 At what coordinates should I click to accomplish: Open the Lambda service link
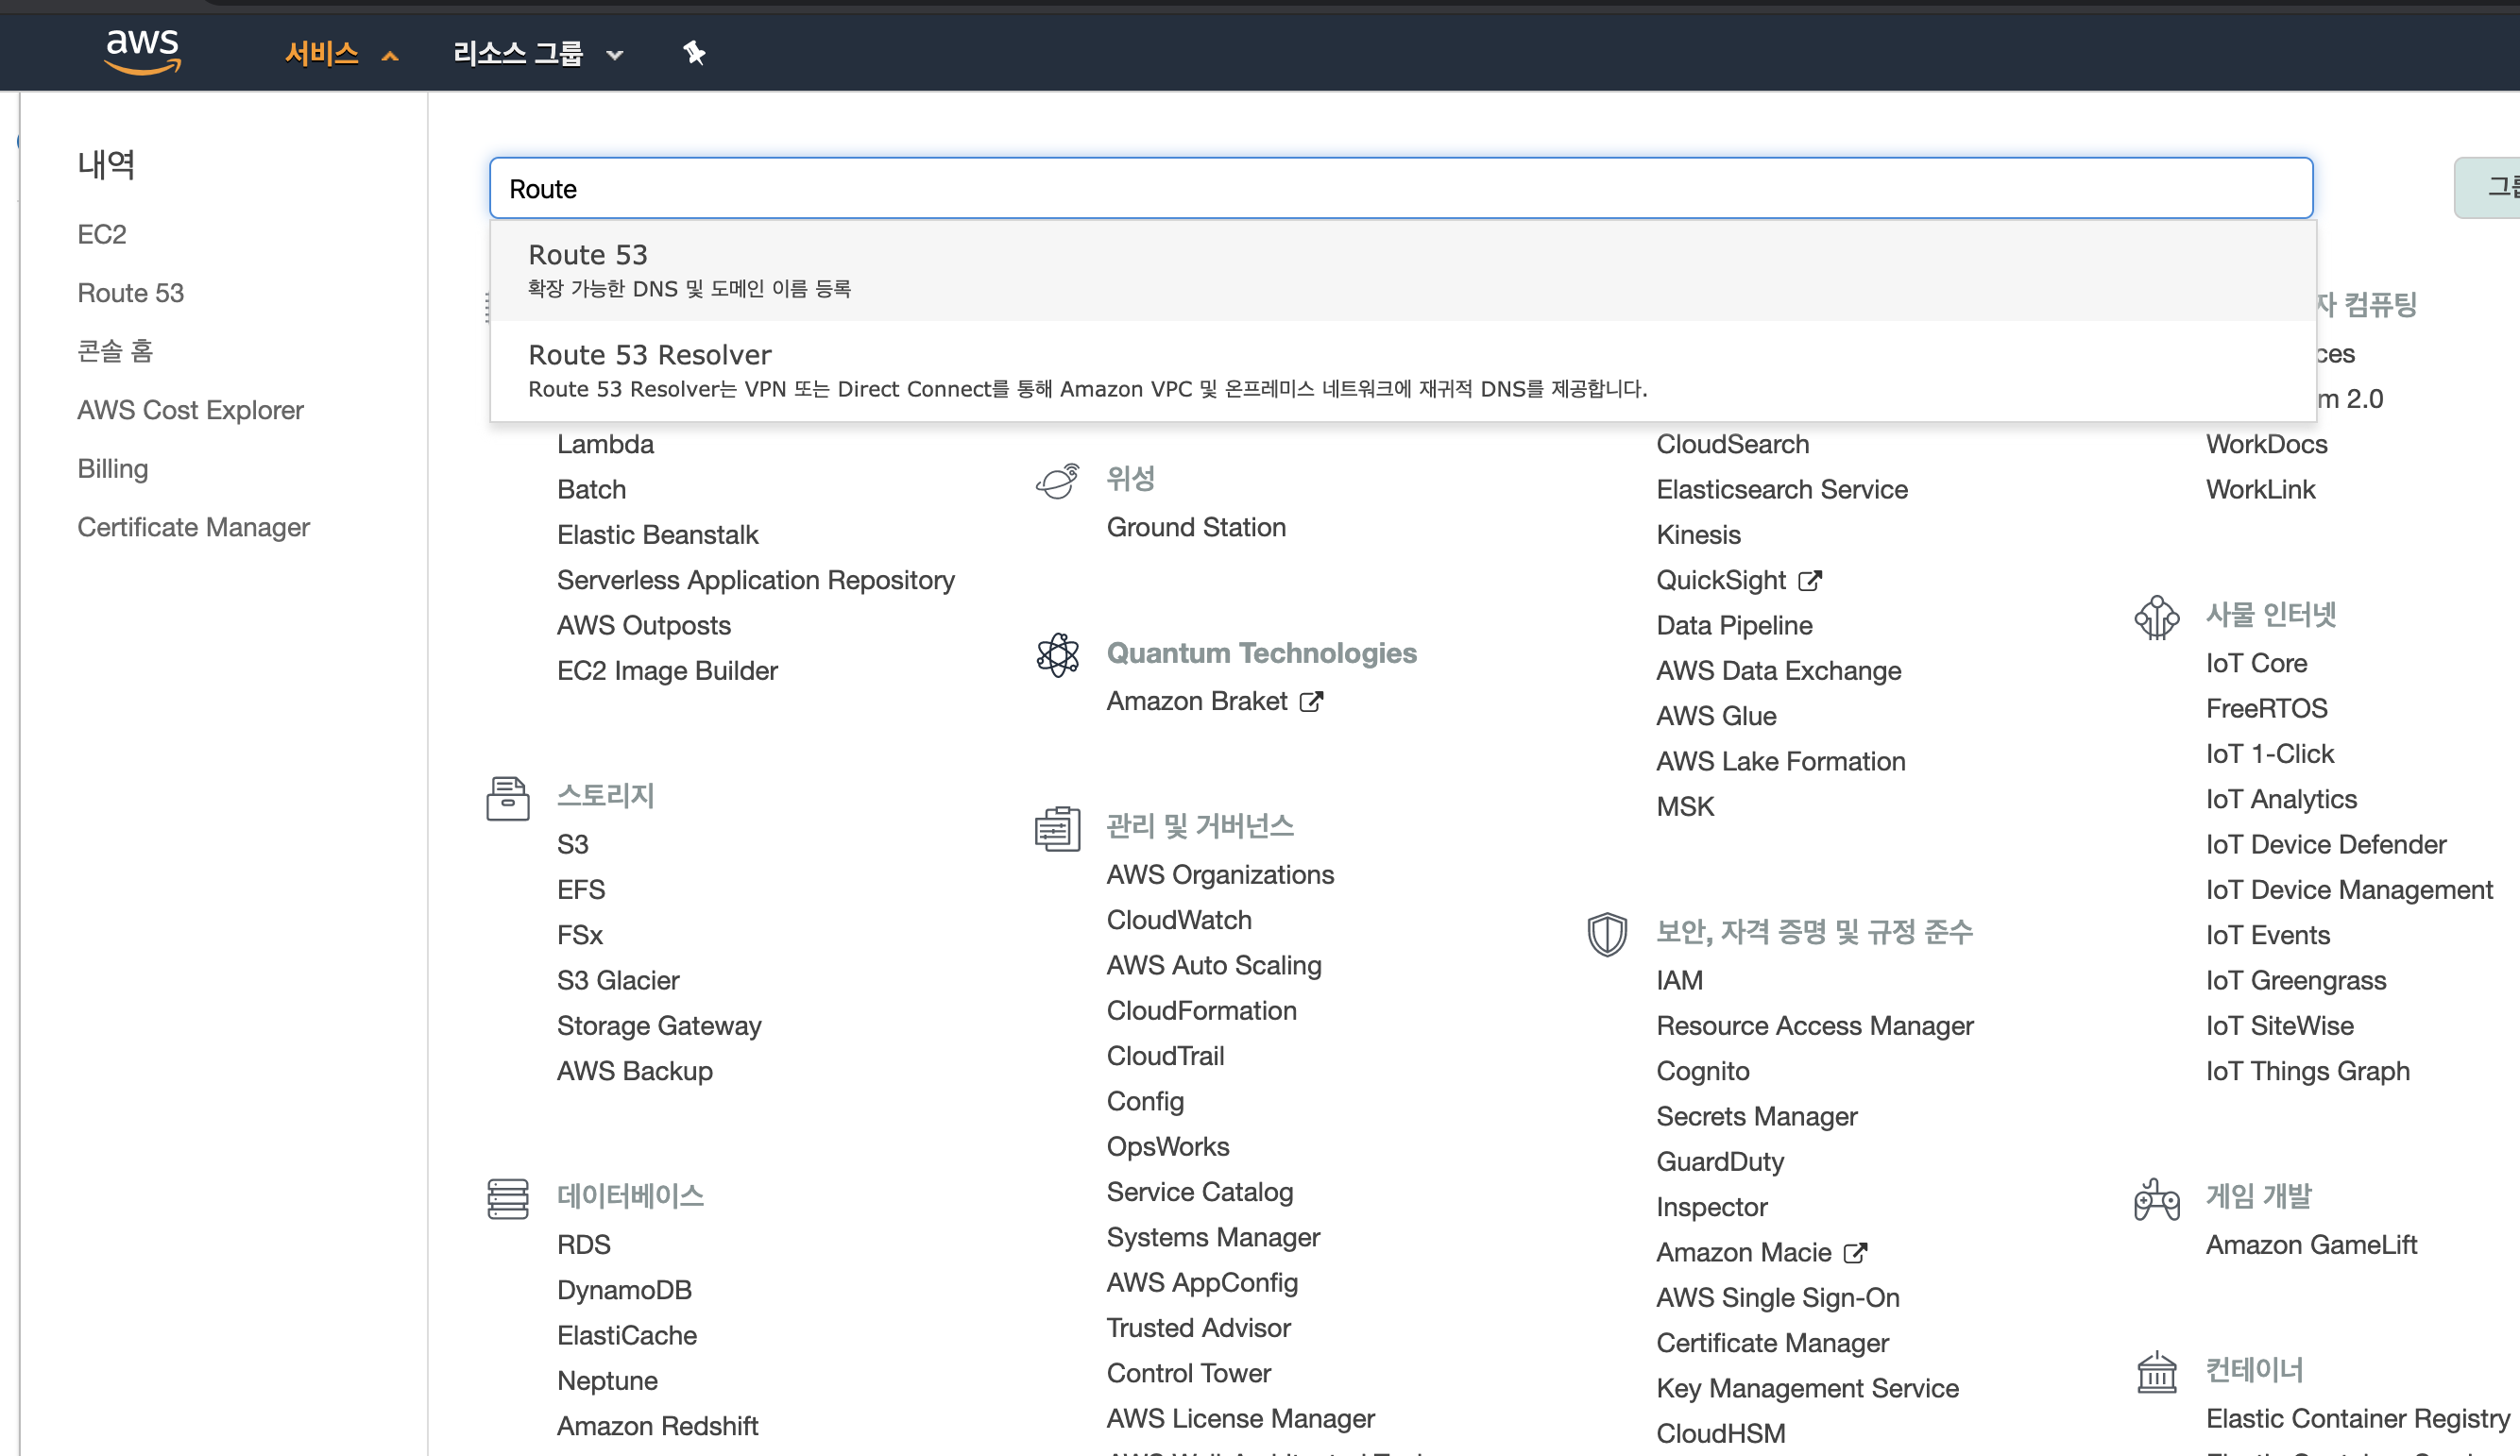(x=605, y=444)
